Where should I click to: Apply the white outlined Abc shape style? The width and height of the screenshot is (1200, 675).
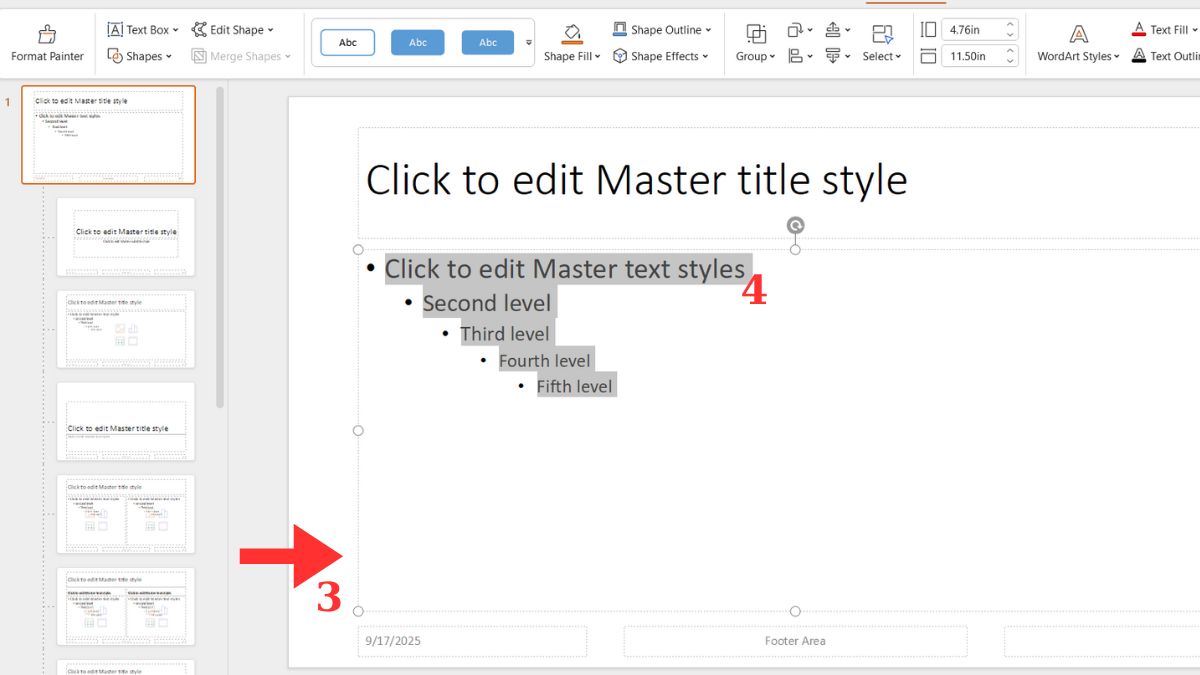pos(348,43)
